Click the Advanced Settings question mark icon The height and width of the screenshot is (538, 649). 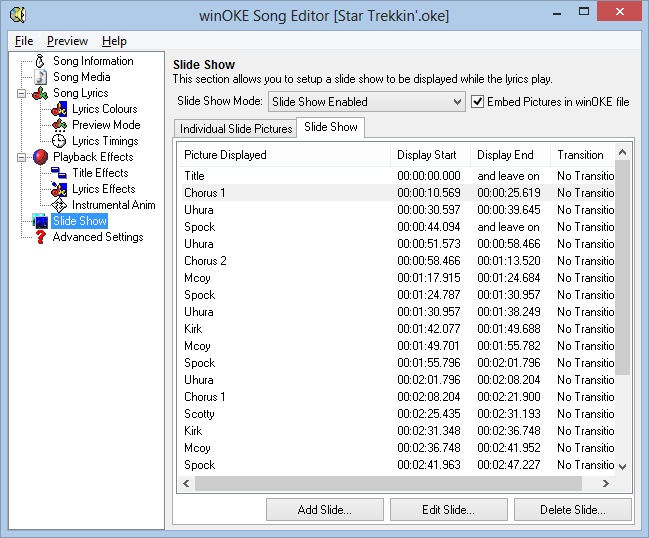coord(41,237)
